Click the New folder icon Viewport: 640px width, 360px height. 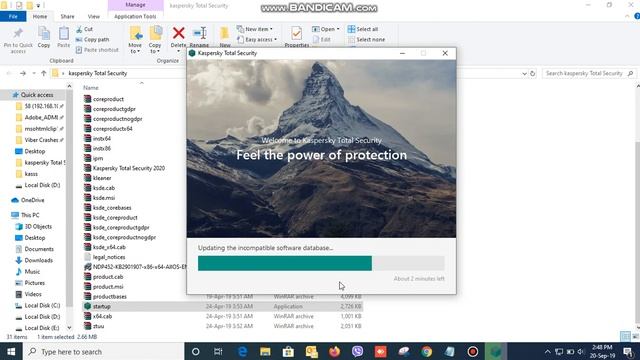tap(224, 33)
